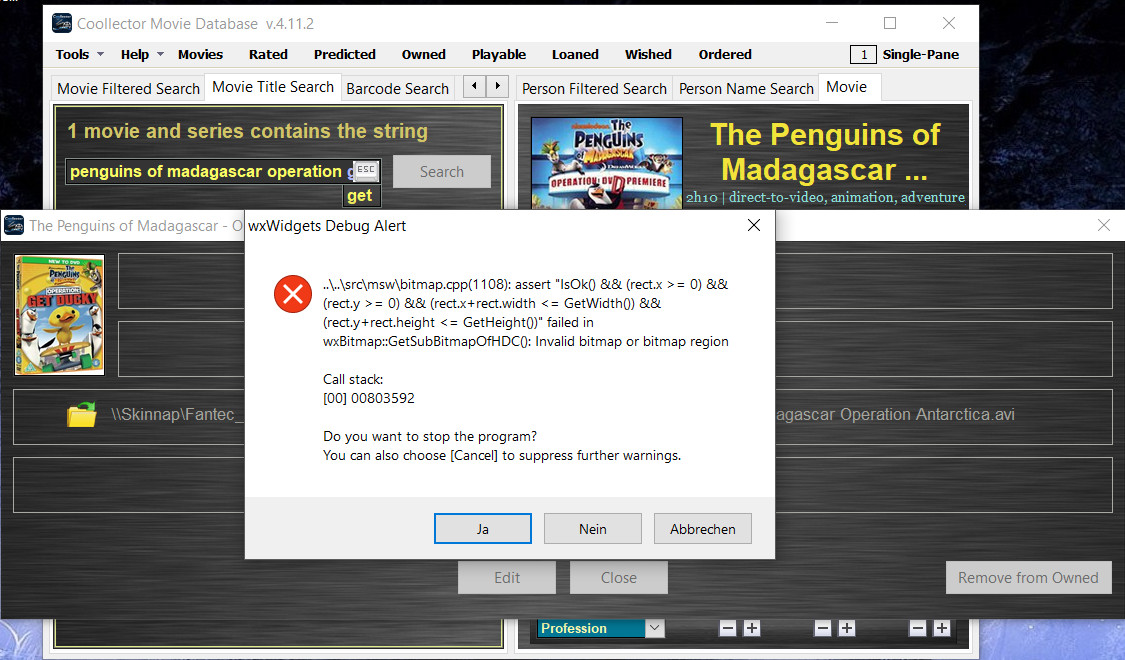Open the yellow folder icon beside the file path
This screenshot has height=660, width=1125.
[x=81, y=415]
